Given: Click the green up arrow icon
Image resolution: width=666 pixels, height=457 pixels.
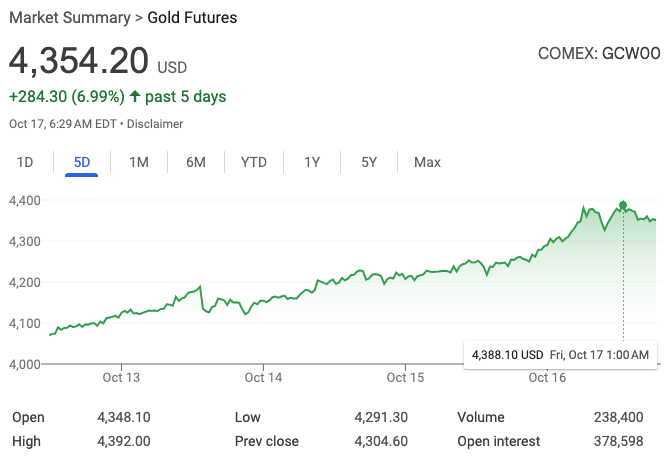Looking at the screenshot, I should tap(135, 97).
